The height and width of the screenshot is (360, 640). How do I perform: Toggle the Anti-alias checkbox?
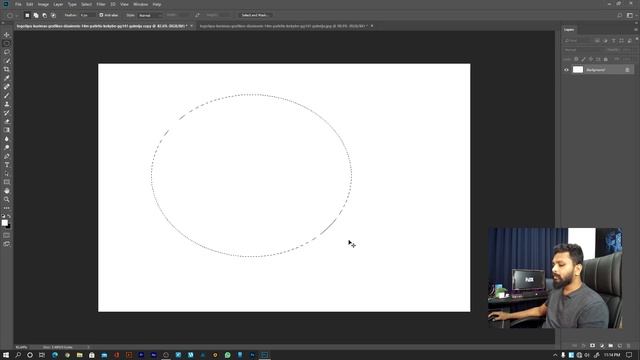click(101, 15)
